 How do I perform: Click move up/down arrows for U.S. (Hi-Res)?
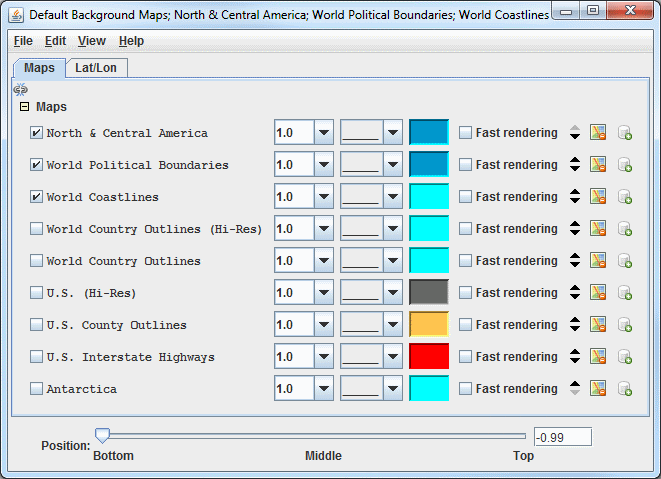(x=575, y=293)
